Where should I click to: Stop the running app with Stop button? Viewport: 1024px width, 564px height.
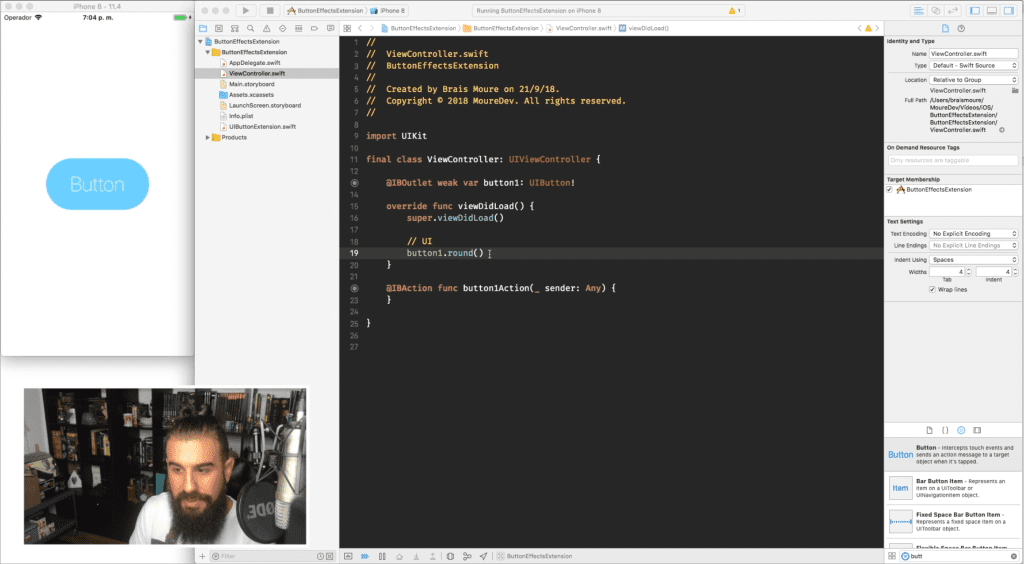point(270,10)
